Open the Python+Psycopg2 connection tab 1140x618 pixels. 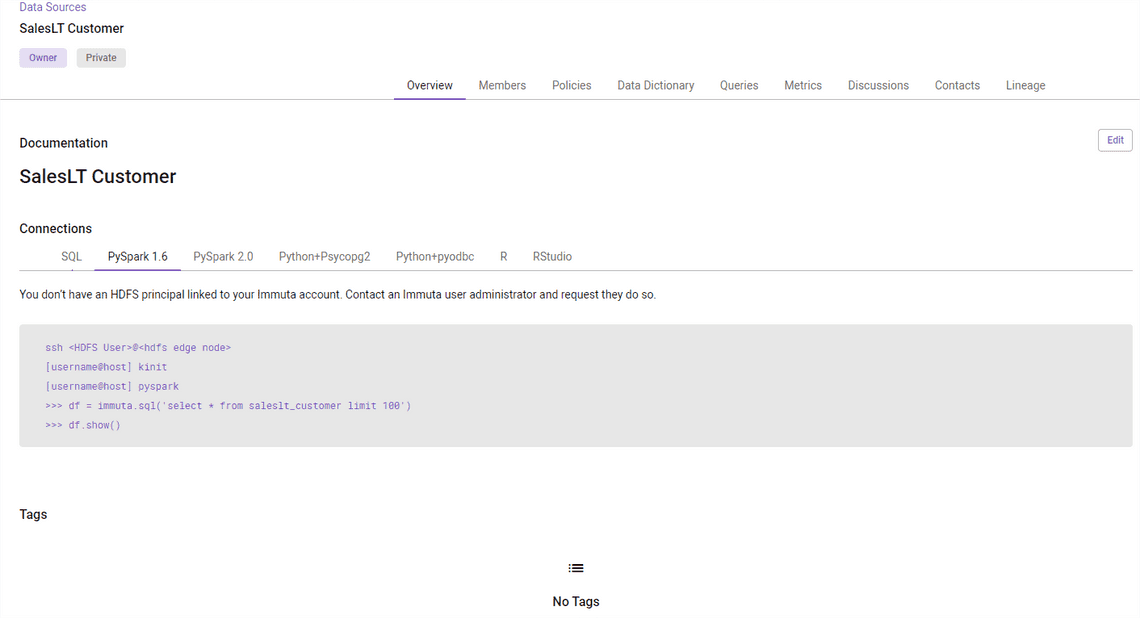click(x=324, y=257)
